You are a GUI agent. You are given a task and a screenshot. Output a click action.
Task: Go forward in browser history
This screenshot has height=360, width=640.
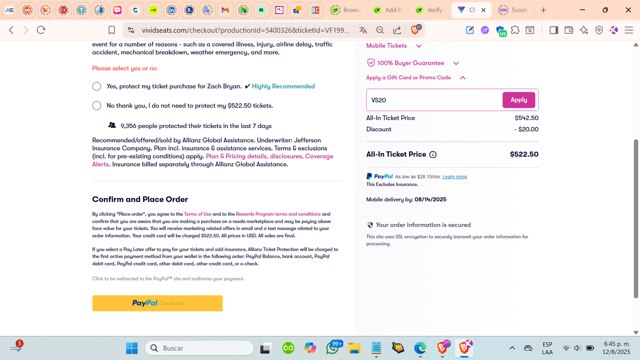(26, 30)
